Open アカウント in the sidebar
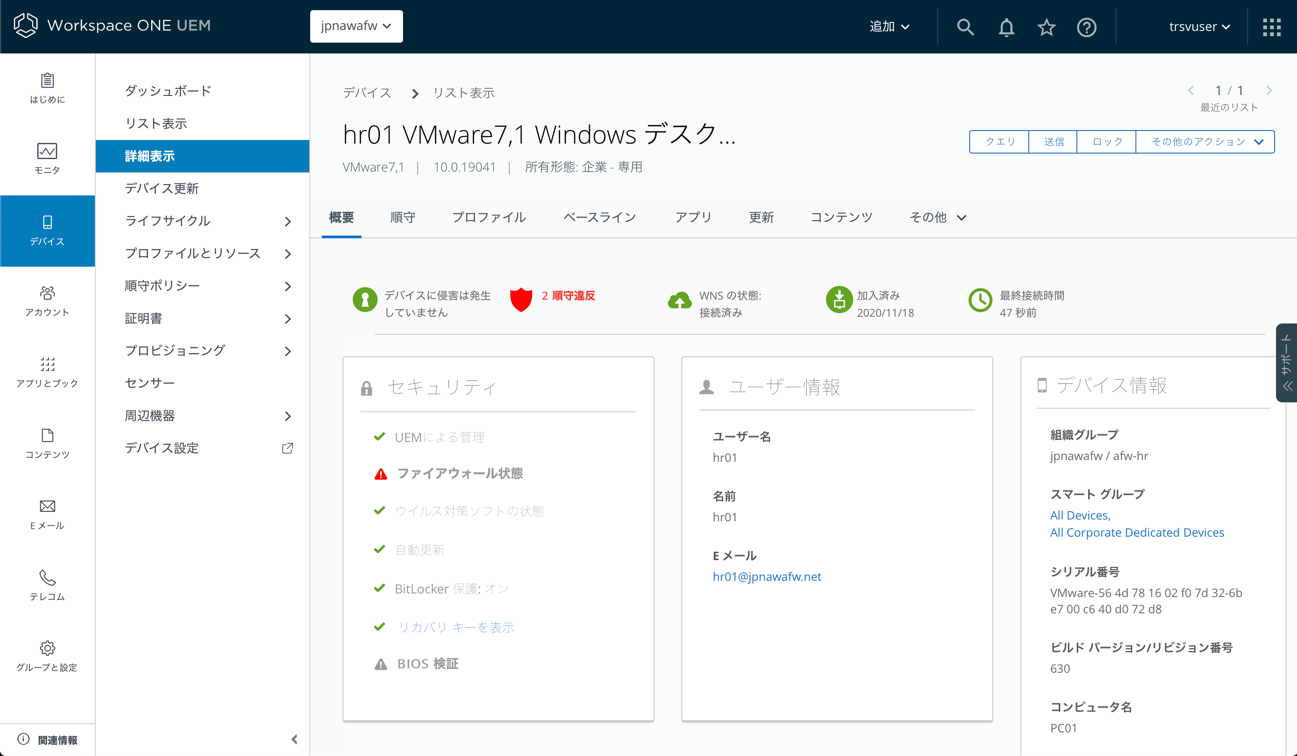Image resolution: width=1297 pixels, height=756 pixels. point(47,301)
